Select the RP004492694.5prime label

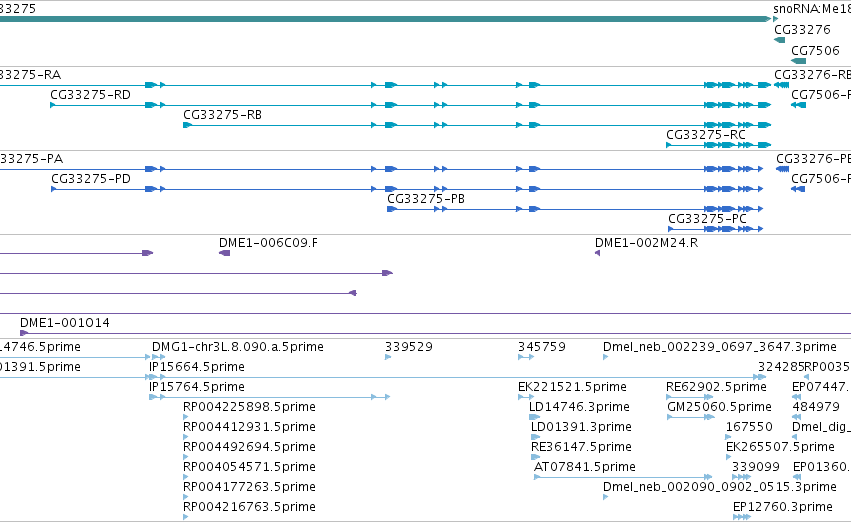(x=250, y=447)
